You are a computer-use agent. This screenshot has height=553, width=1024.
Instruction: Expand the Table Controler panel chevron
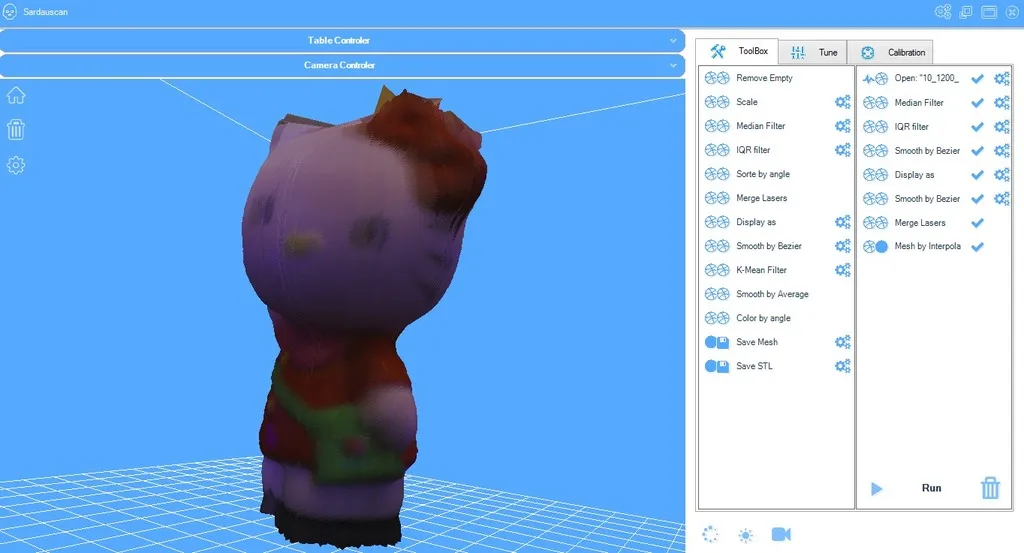tap(673, 41)
